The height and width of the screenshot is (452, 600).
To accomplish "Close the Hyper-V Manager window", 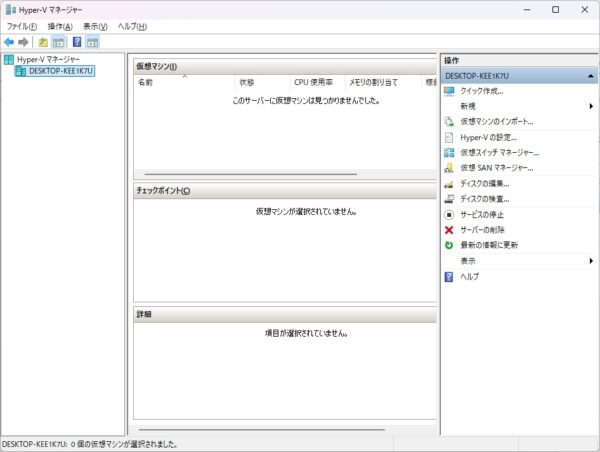I will (585, 10).
